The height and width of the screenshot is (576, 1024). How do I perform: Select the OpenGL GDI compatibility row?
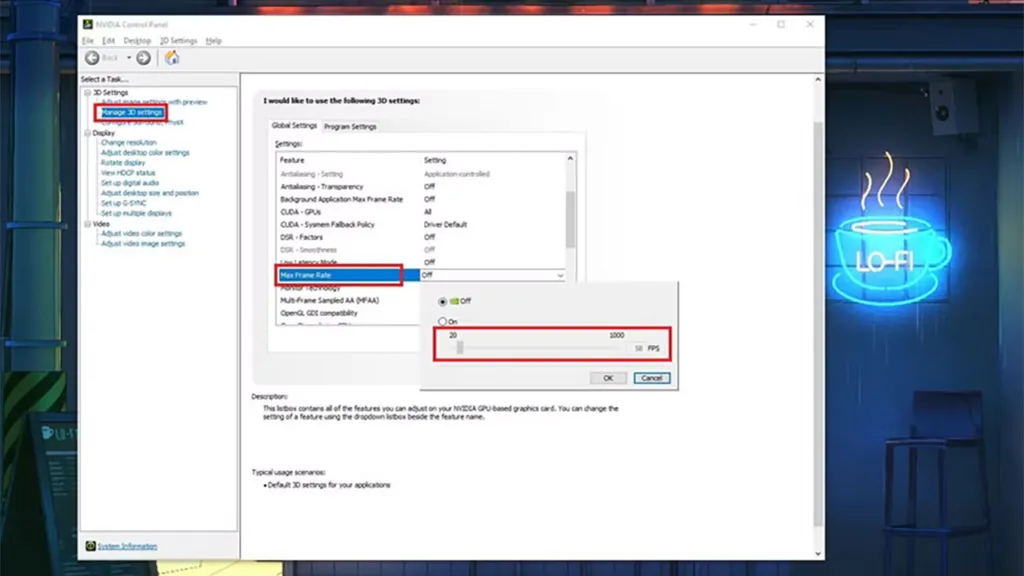tap(348, 313)
